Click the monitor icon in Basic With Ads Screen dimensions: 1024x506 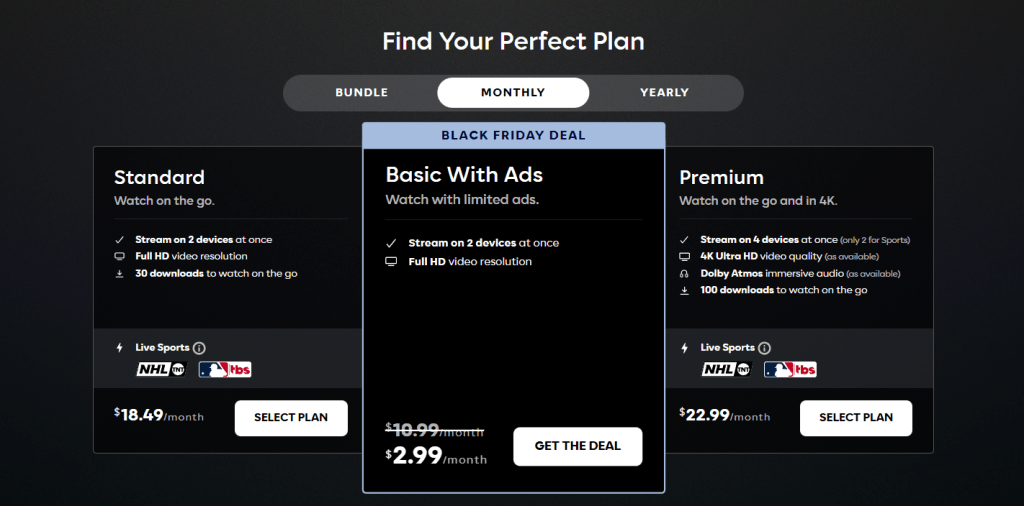click(391, 262)
